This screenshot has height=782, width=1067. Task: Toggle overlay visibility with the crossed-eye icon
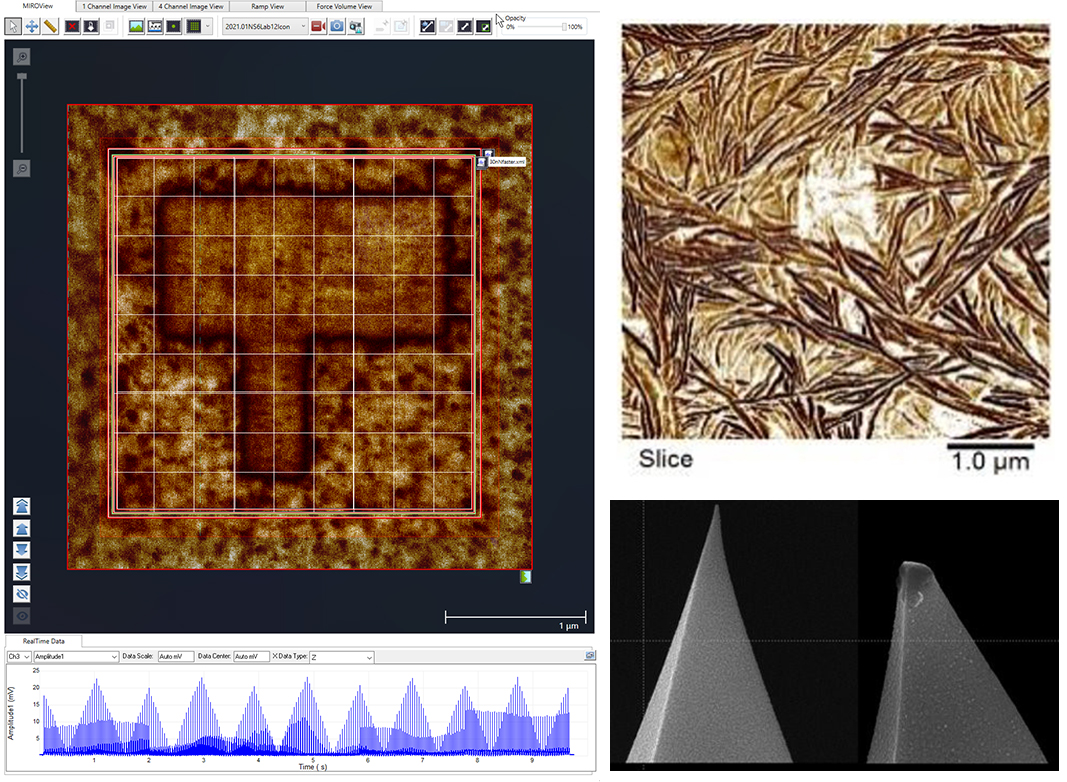point(21,592)
